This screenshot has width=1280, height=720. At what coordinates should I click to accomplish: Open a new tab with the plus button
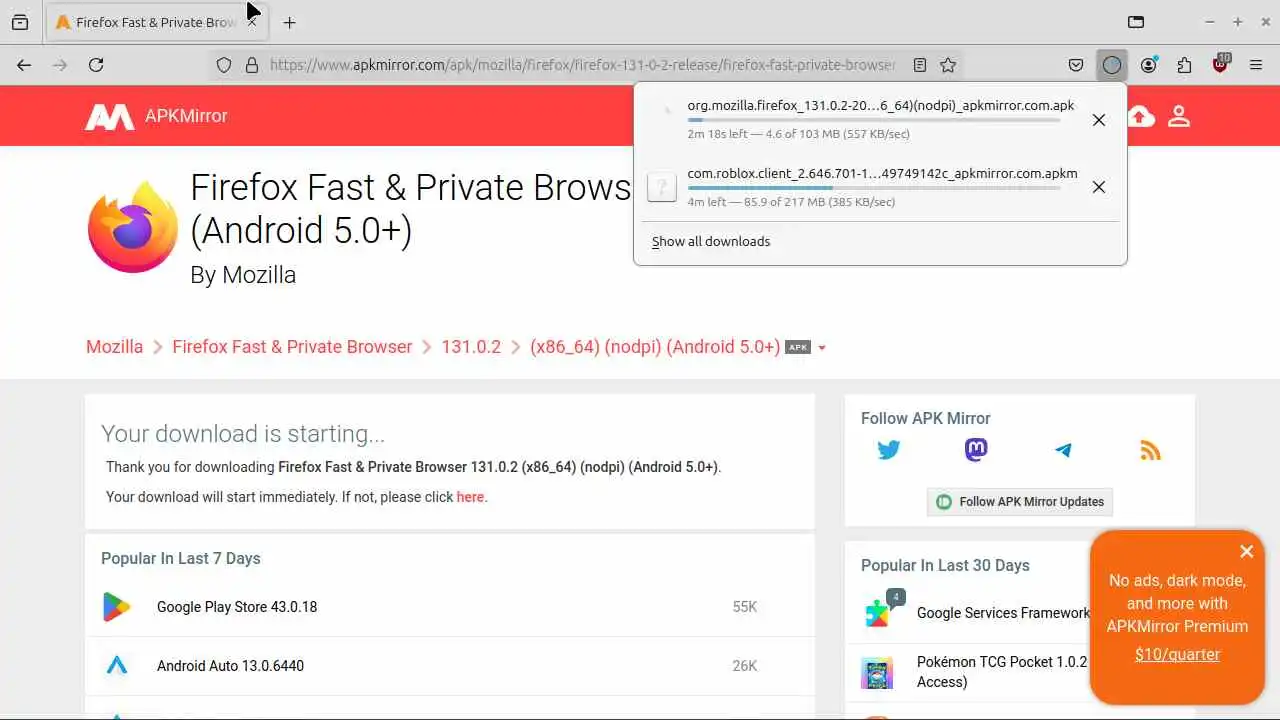tap(289, 22)
